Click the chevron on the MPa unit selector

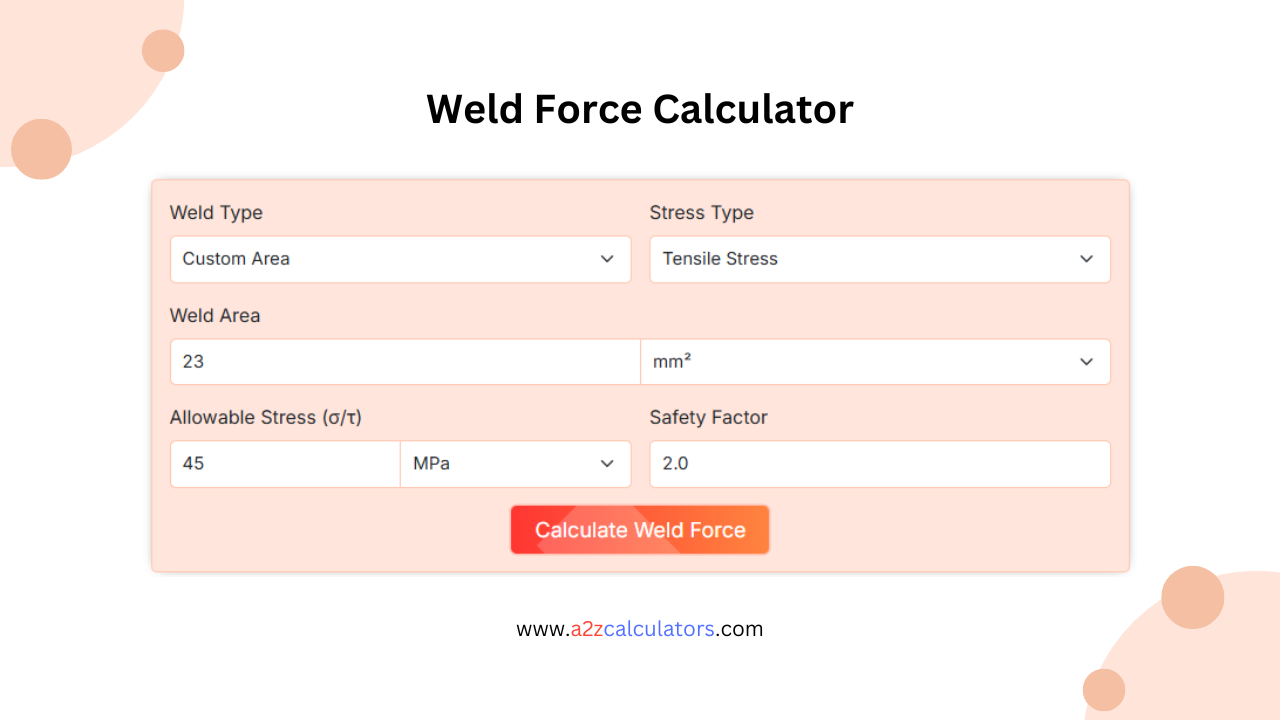(x=607, y=464)
